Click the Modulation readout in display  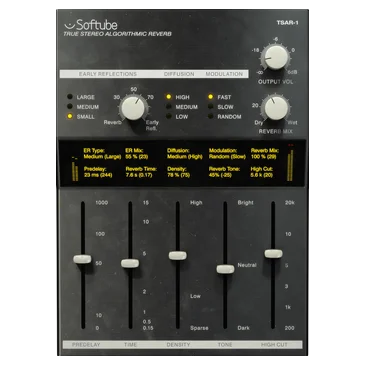tap(227, 154)
